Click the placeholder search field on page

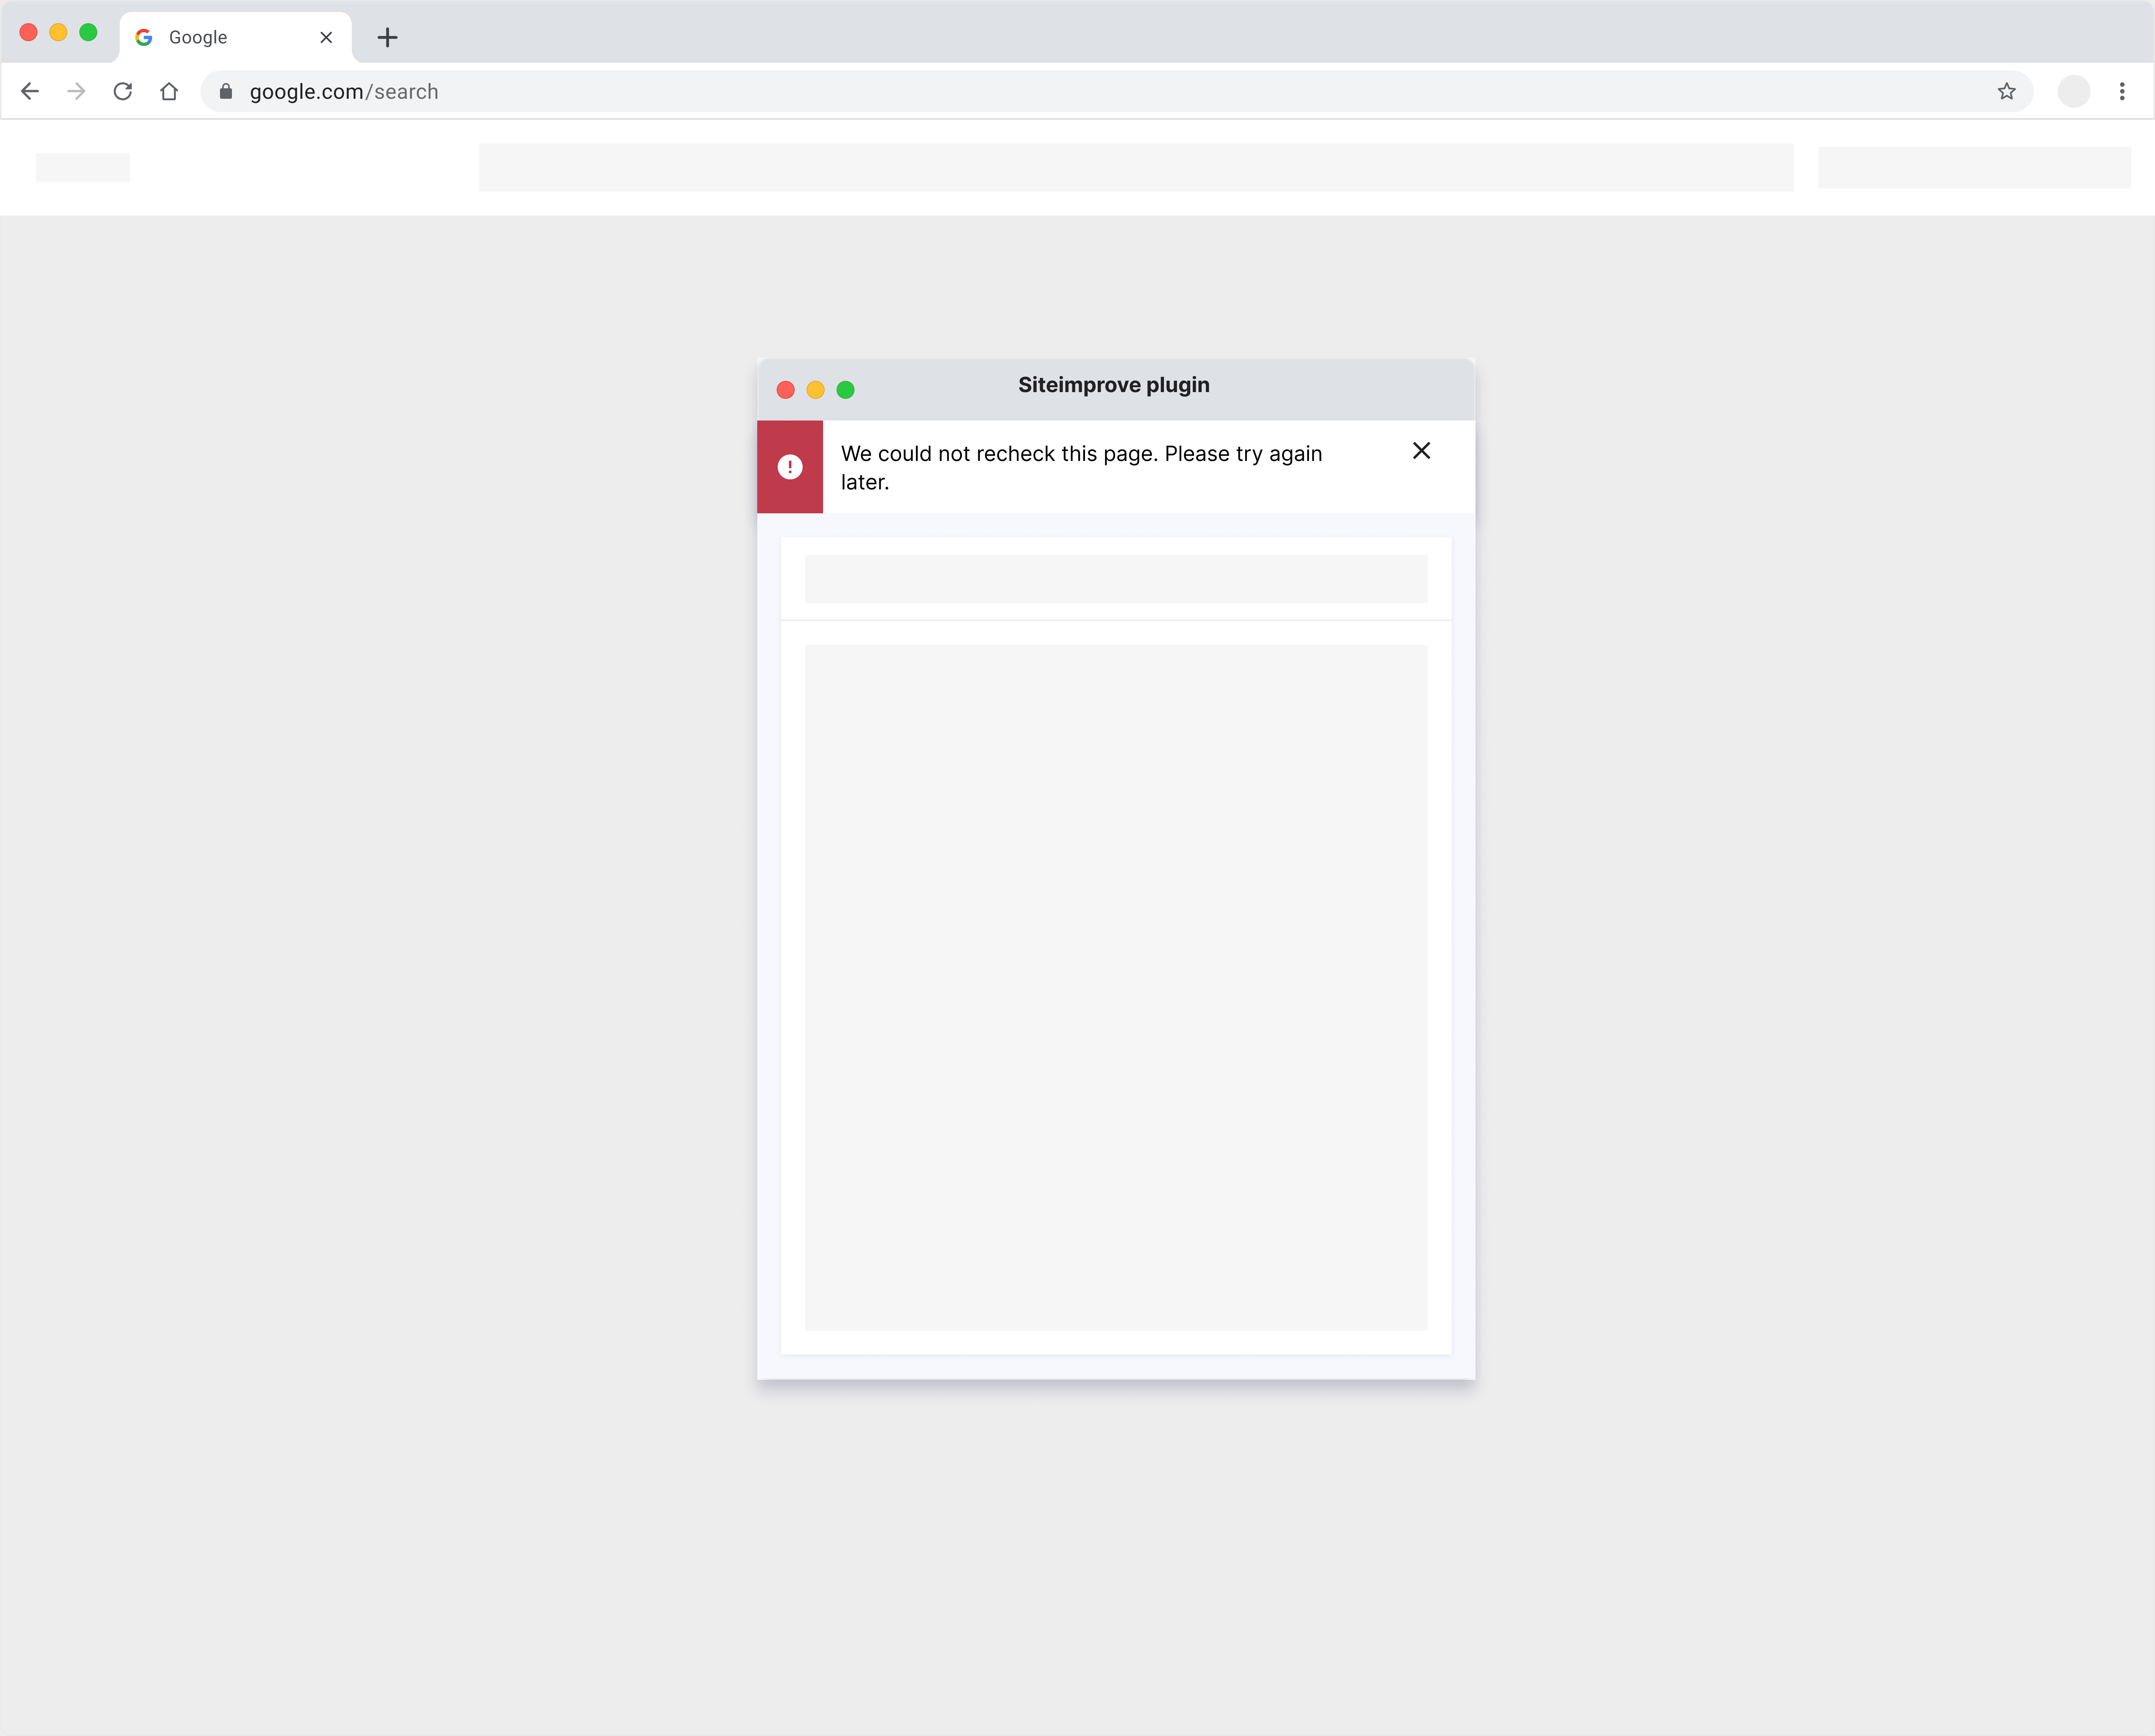click(1135, 167)
